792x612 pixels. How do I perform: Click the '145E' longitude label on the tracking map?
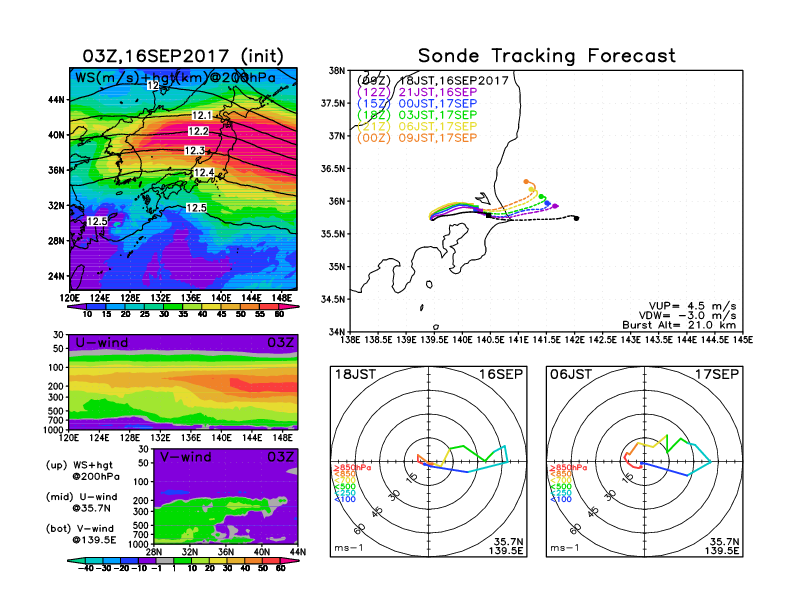point(742,340)
